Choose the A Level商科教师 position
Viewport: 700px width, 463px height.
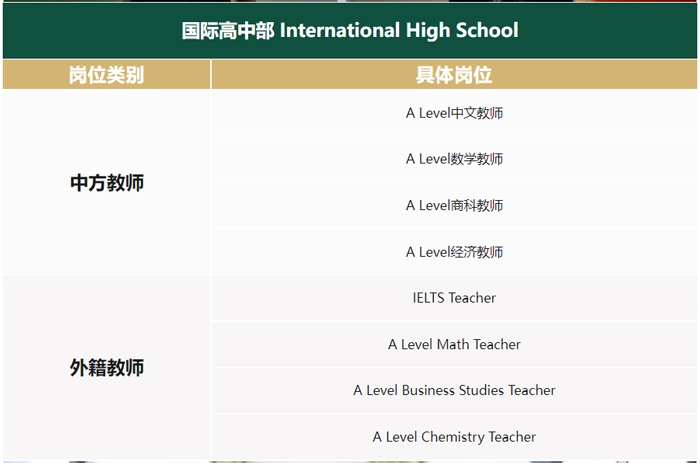(454, 206)
